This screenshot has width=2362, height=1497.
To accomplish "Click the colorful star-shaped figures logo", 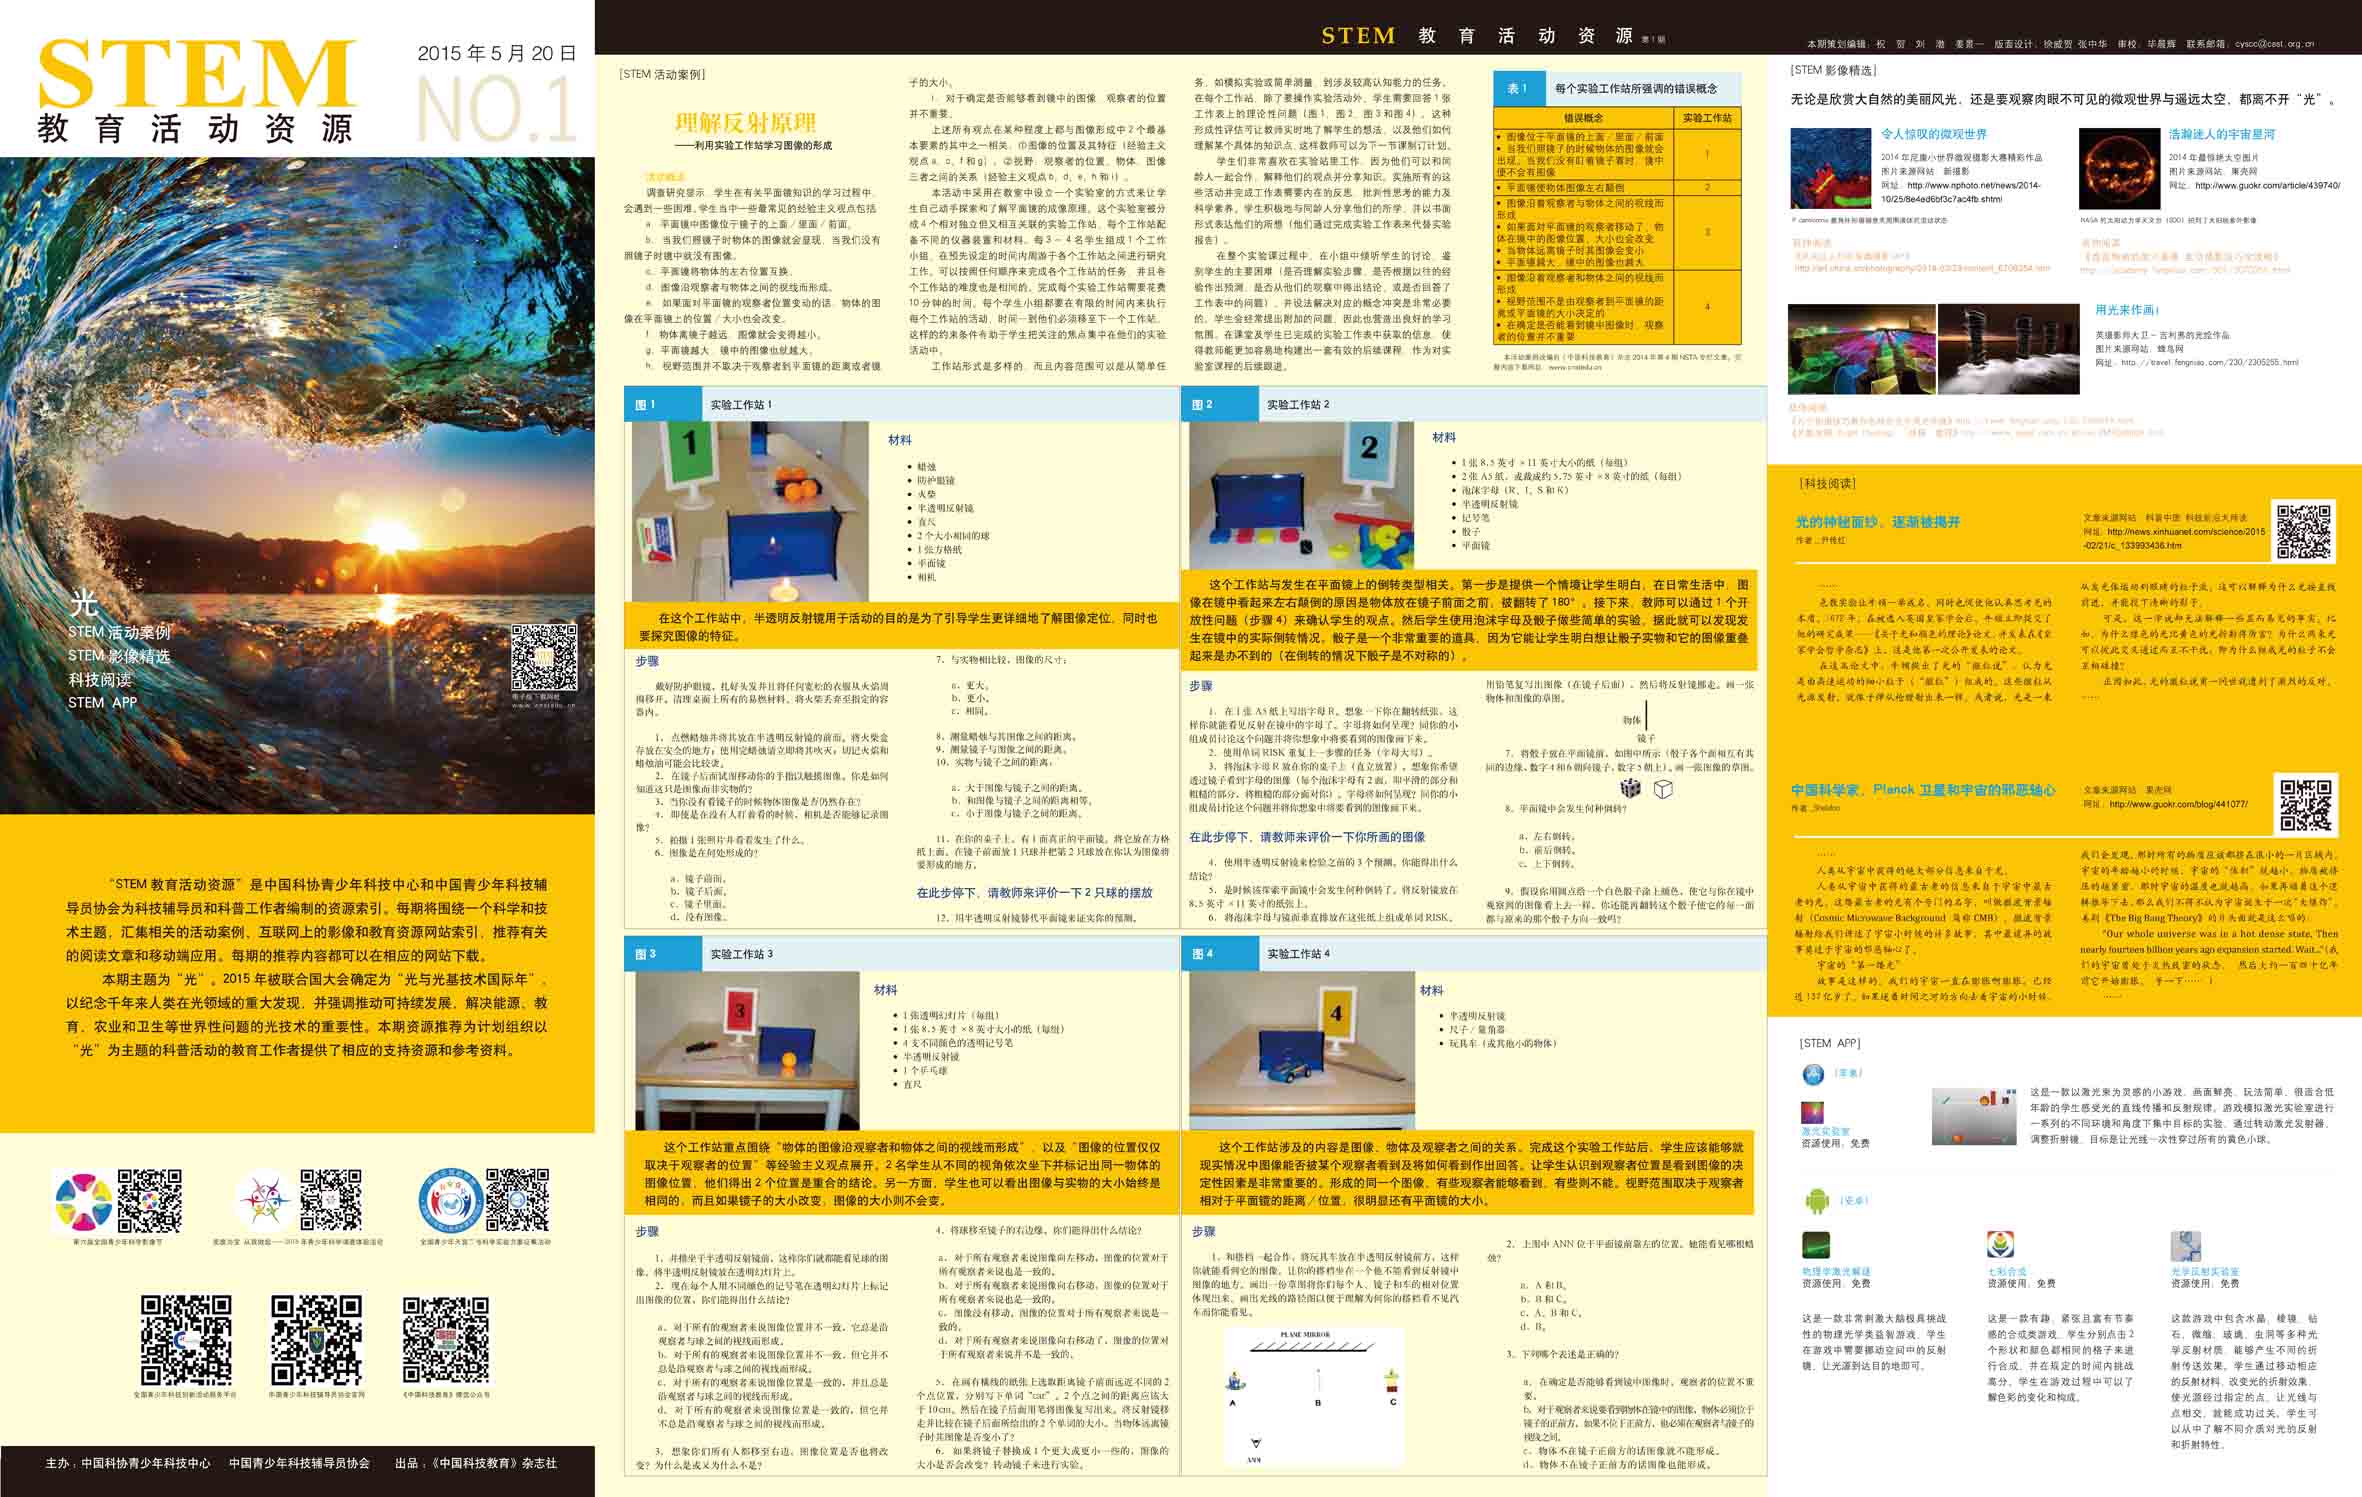I will (x=265, y=1202).
